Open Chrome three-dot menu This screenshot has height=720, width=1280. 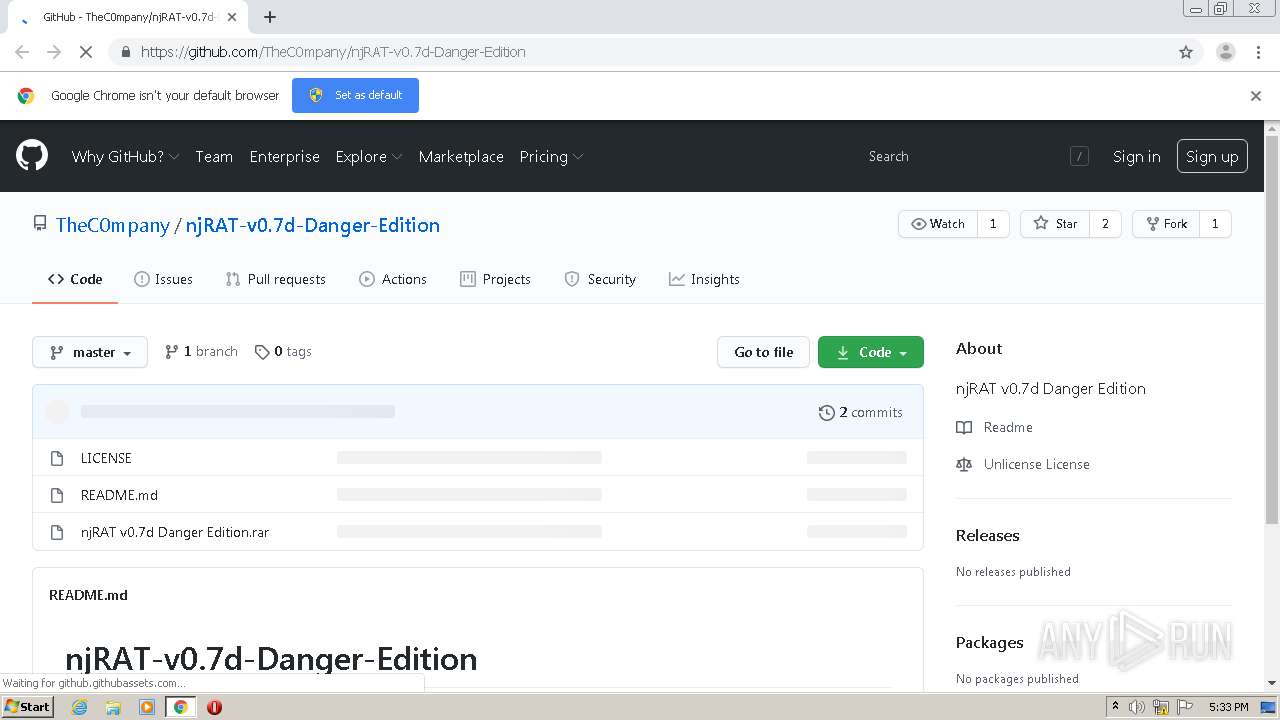[1258, 52]
